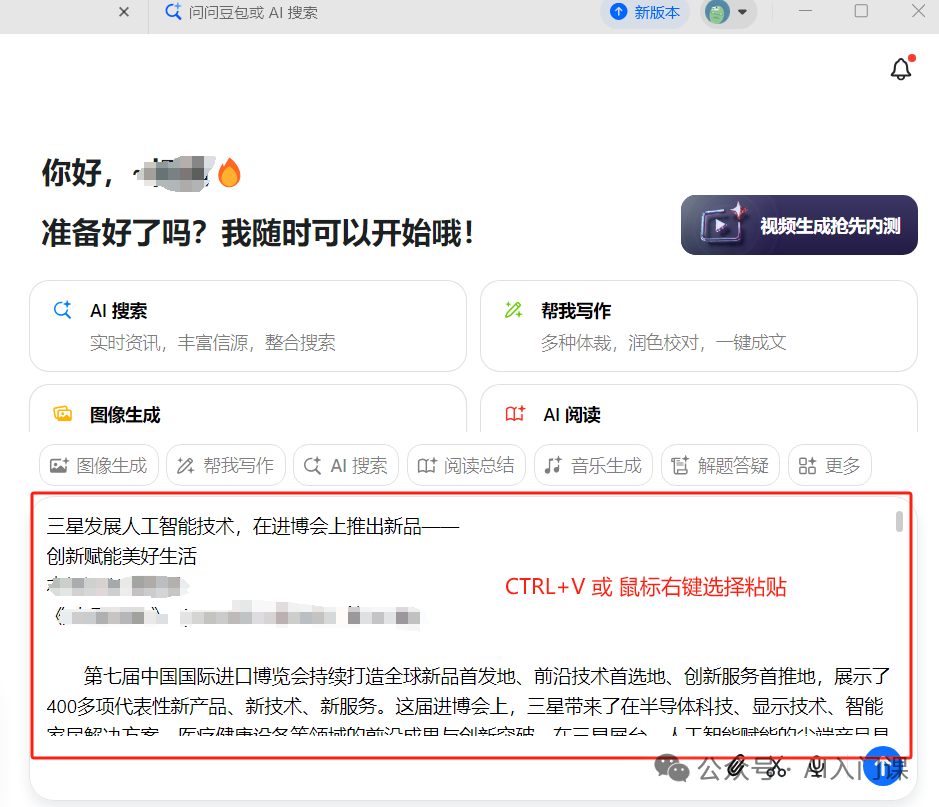Close the current tab with the X
Viewport: 939px width, 807px height.
[x=124, y=12]
